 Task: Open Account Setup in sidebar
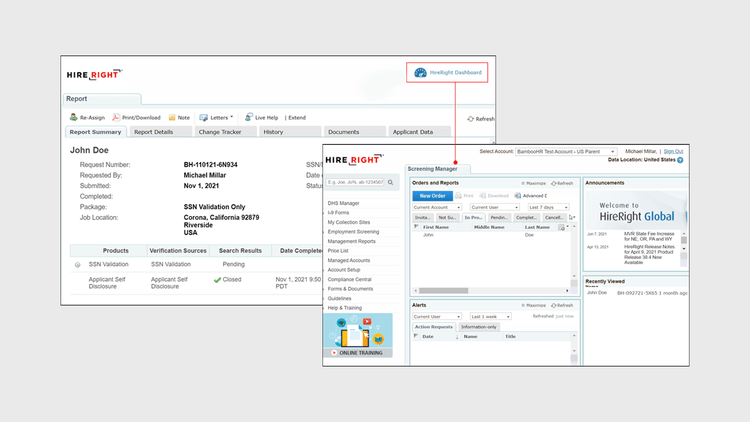[343, 270]
